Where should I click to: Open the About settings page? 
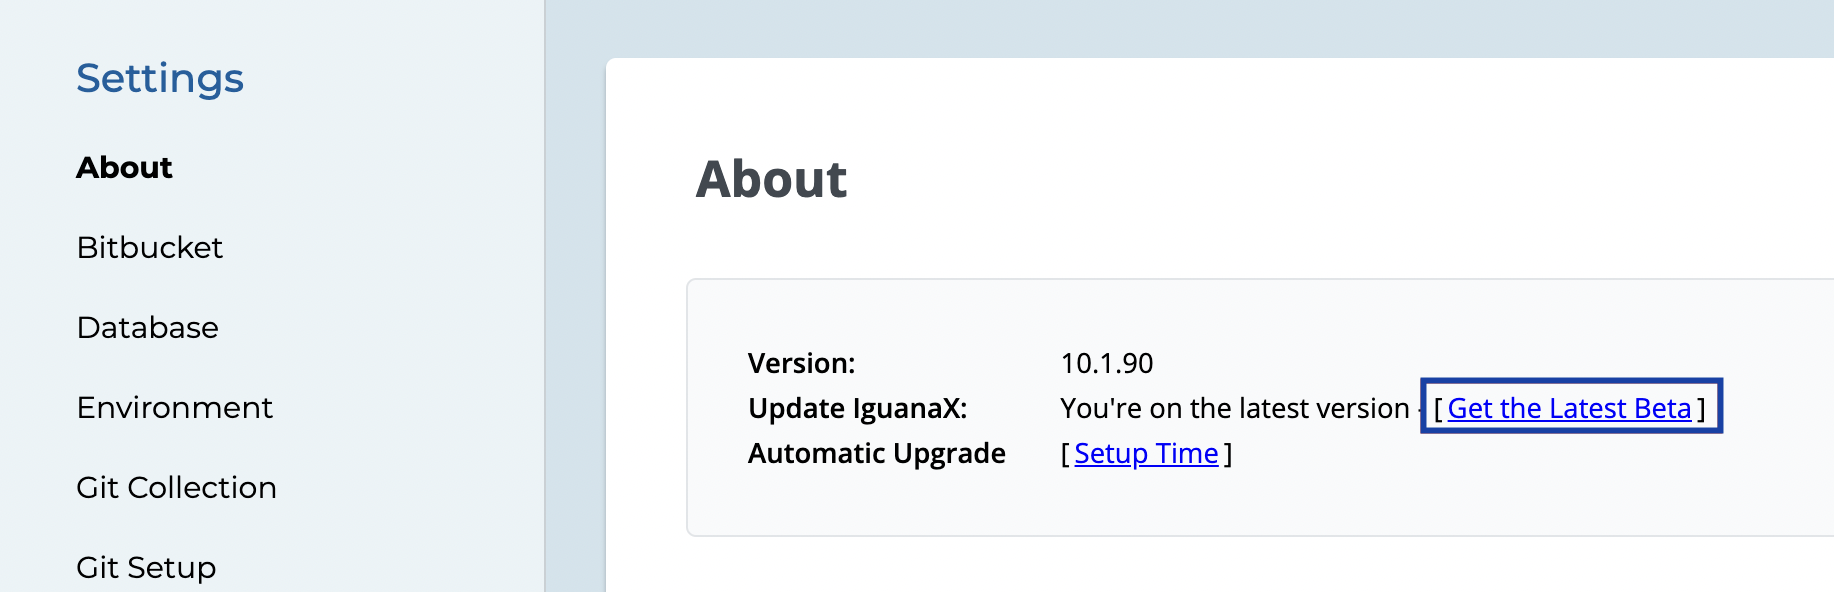coord(124,167)
